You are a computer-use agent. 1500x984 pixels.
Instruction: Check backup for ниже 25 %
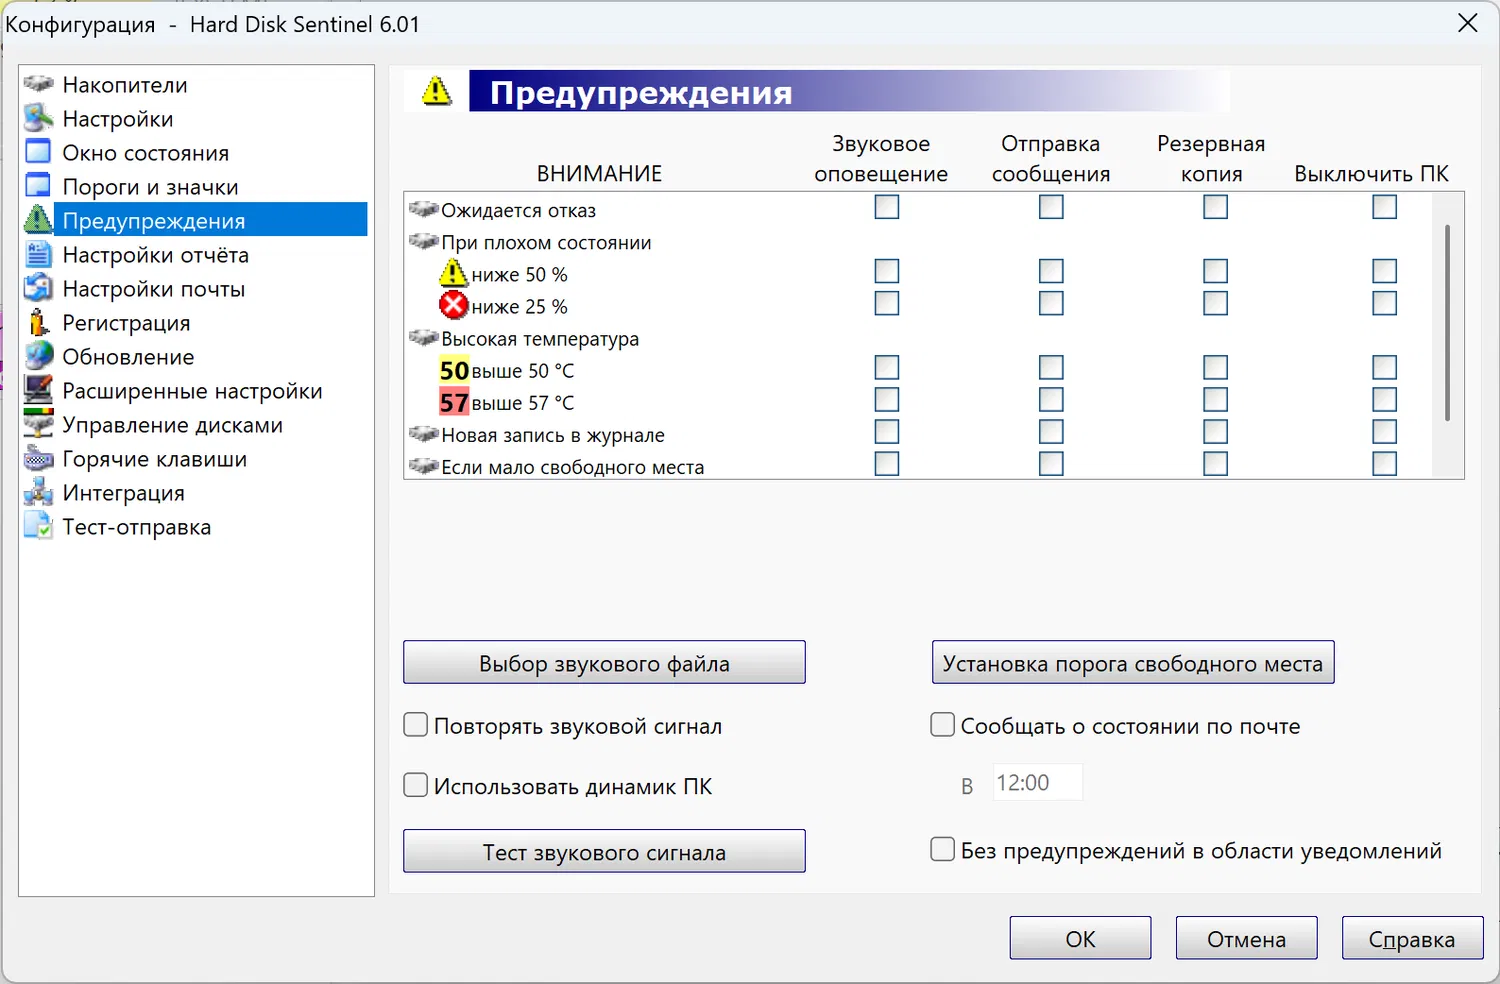(x=1215, y=303)
